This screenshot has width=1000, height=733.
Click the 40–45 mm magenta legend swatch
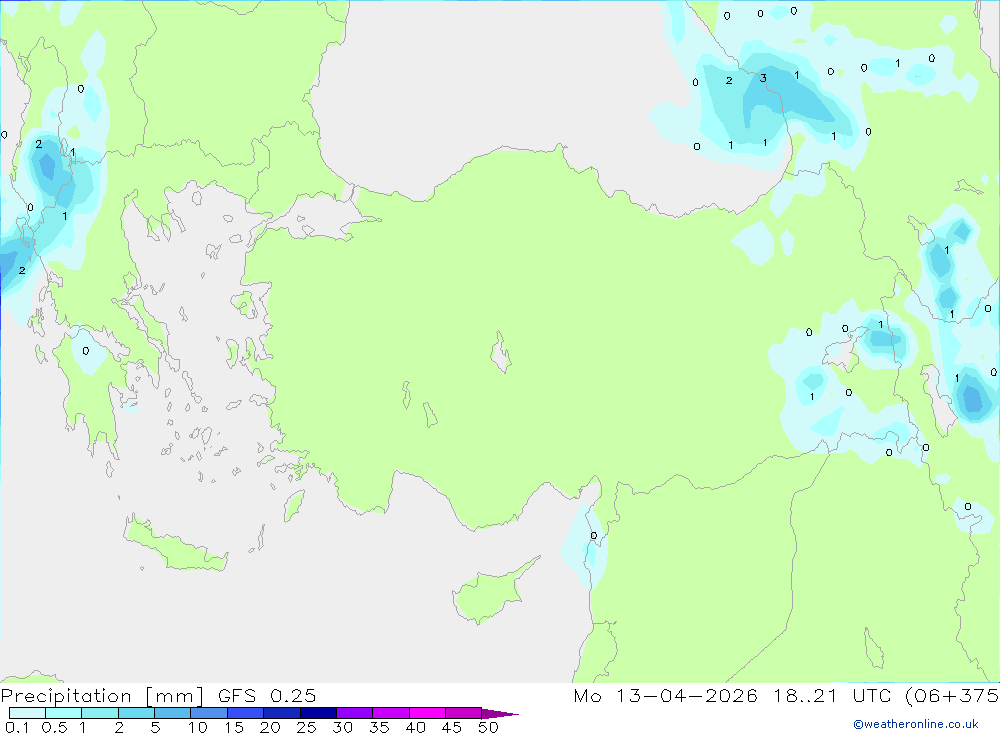click(x=427, y=713)
